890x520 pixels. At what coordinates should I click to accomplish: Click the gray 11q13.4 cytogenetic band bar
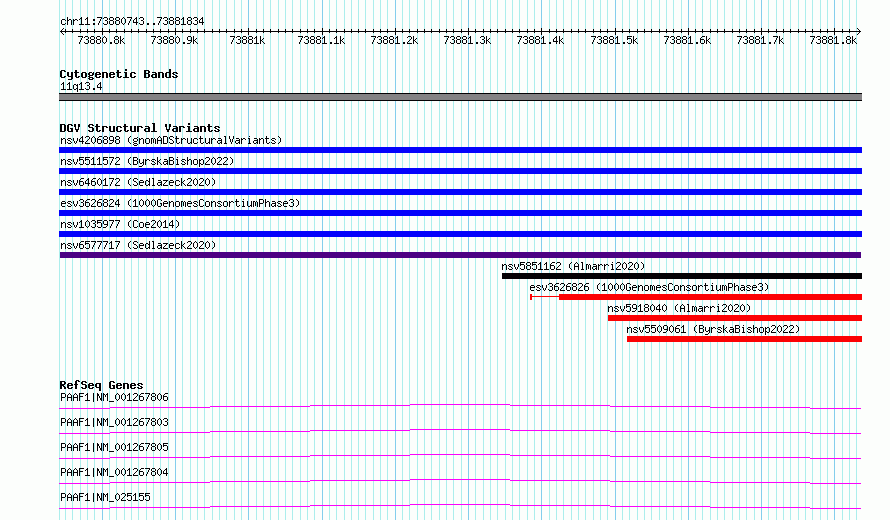pos(460,97)
